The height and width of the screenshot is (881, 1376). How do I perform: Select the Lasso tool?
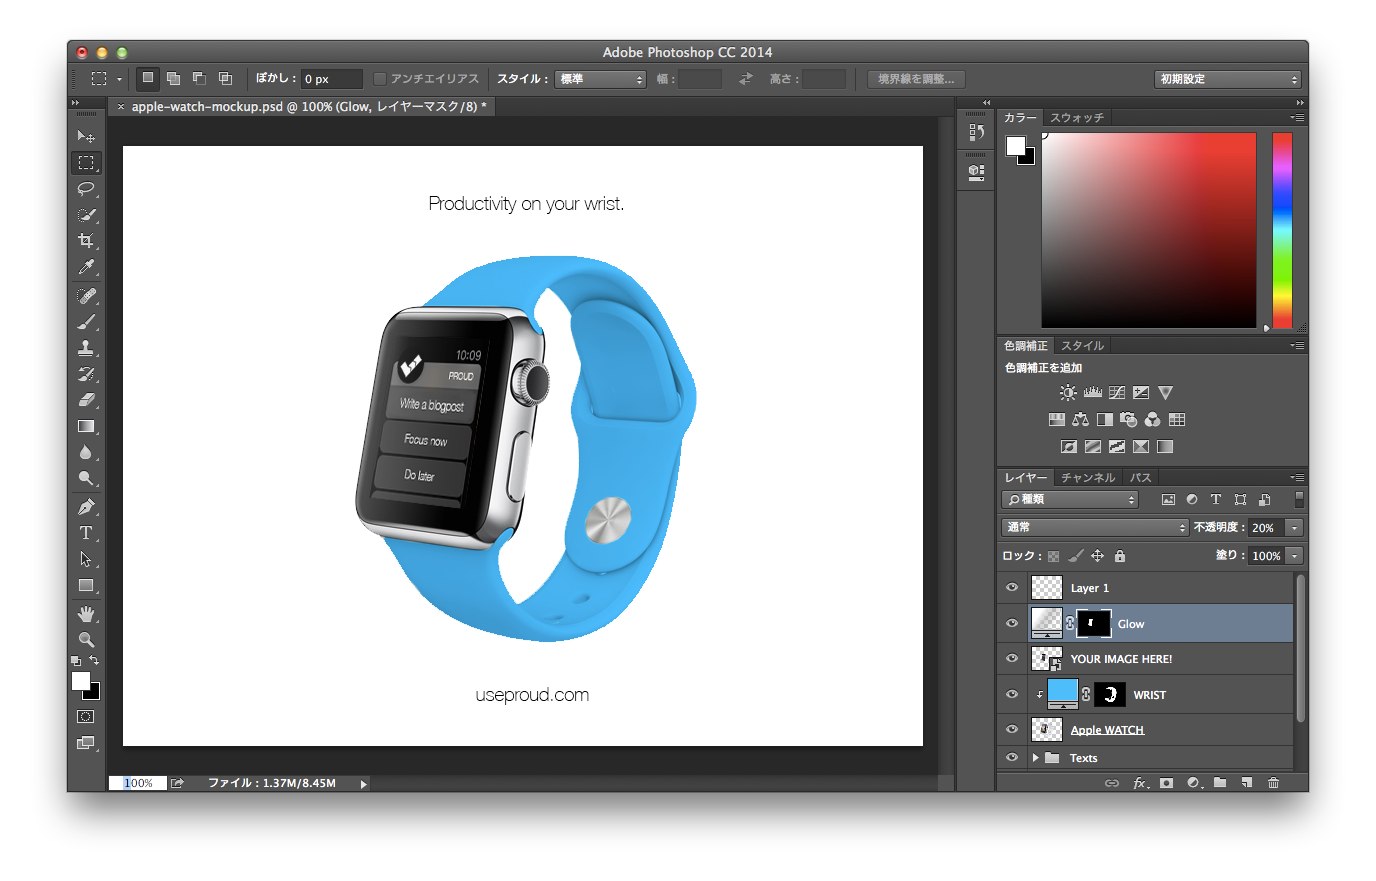tap(86, 188)
